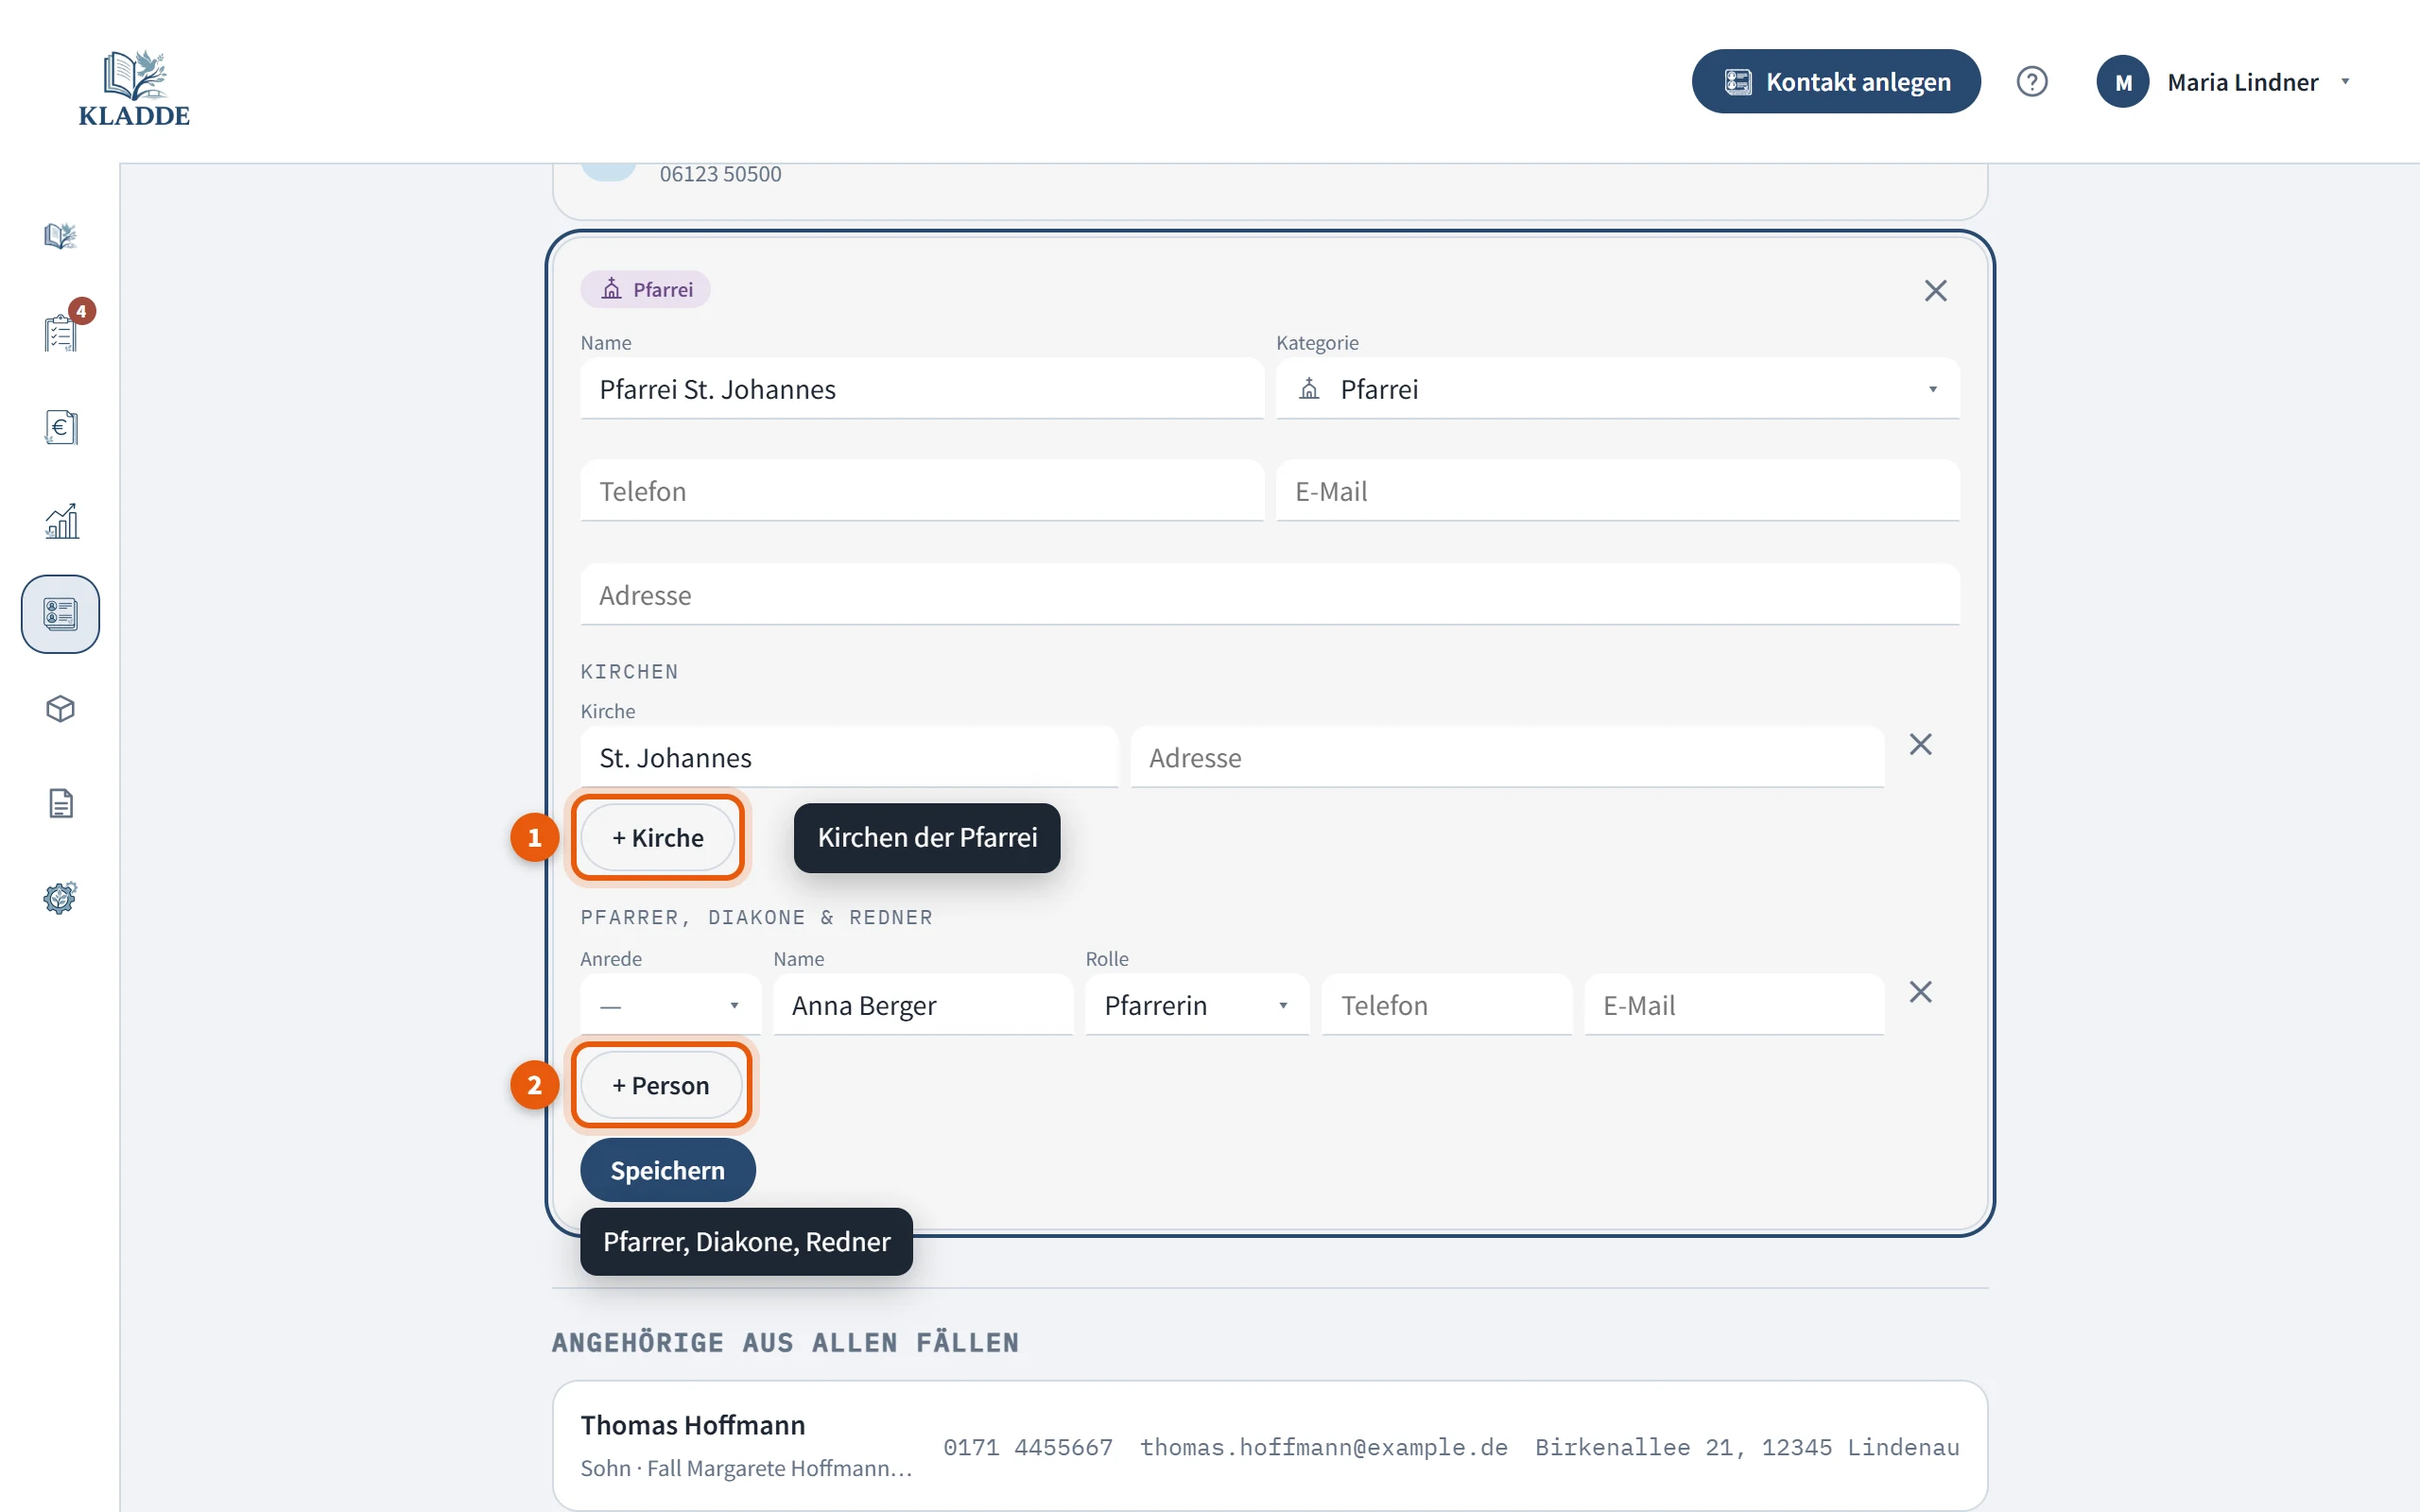This screenshot has height=1512, width=2420.
Task: Add a church with + Kirche
Action: (658, 837)
